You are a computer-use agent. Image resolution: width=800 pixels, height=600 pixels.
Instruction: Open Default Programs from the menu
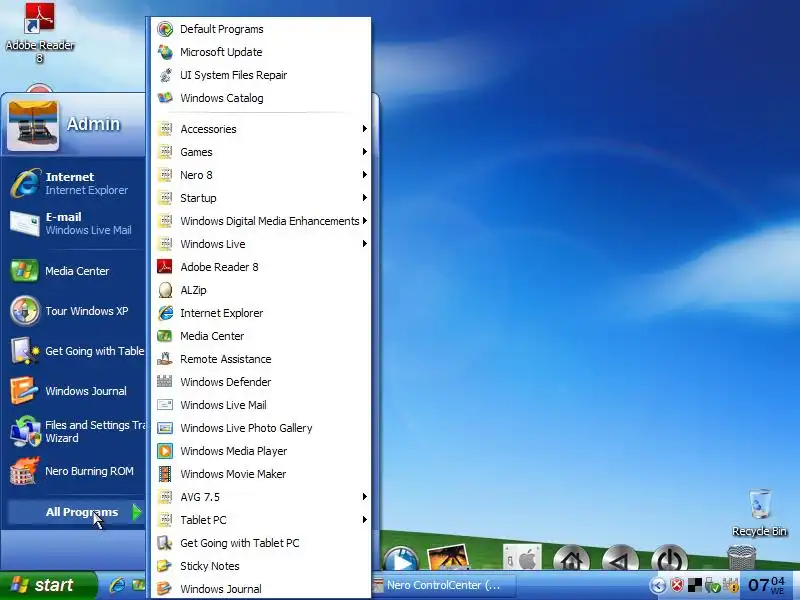[x=261, y=29]
